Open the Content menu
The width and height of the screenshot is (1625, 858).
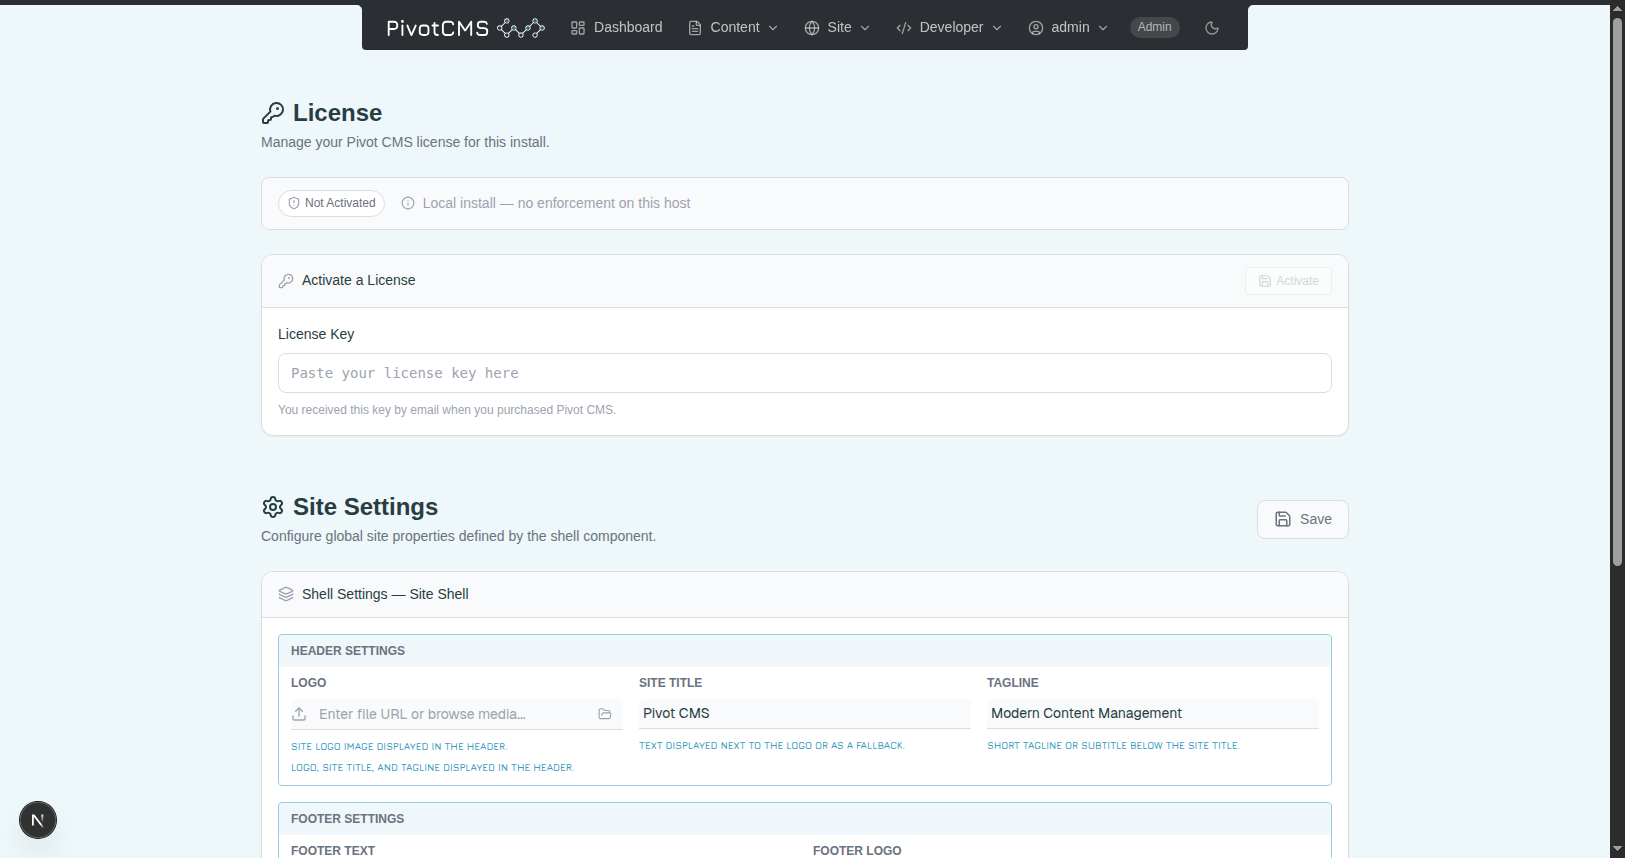pos(733,27)
